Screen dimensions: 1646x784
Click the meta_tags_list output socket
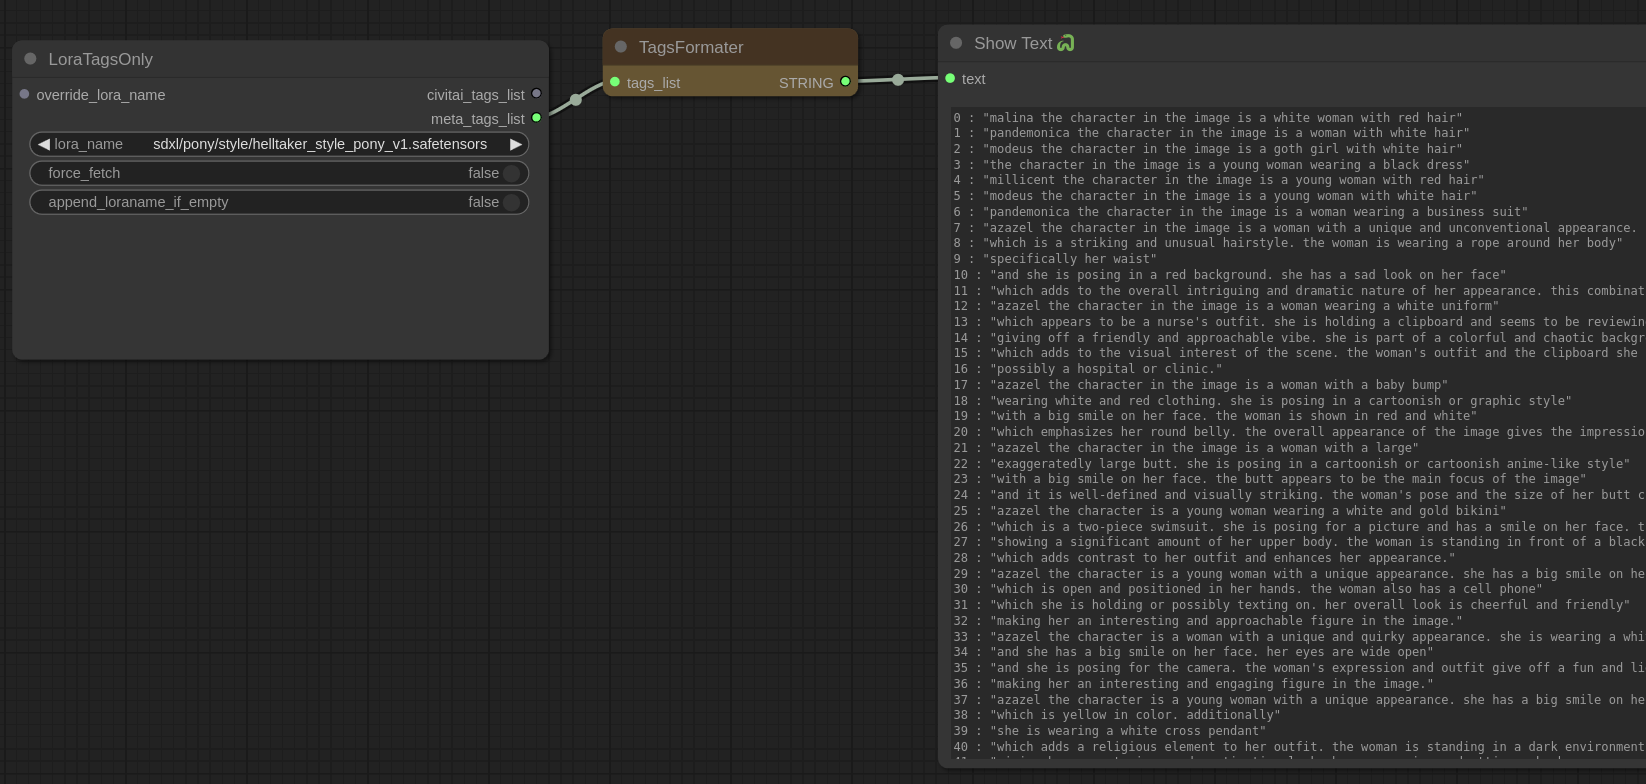[537, 118]
